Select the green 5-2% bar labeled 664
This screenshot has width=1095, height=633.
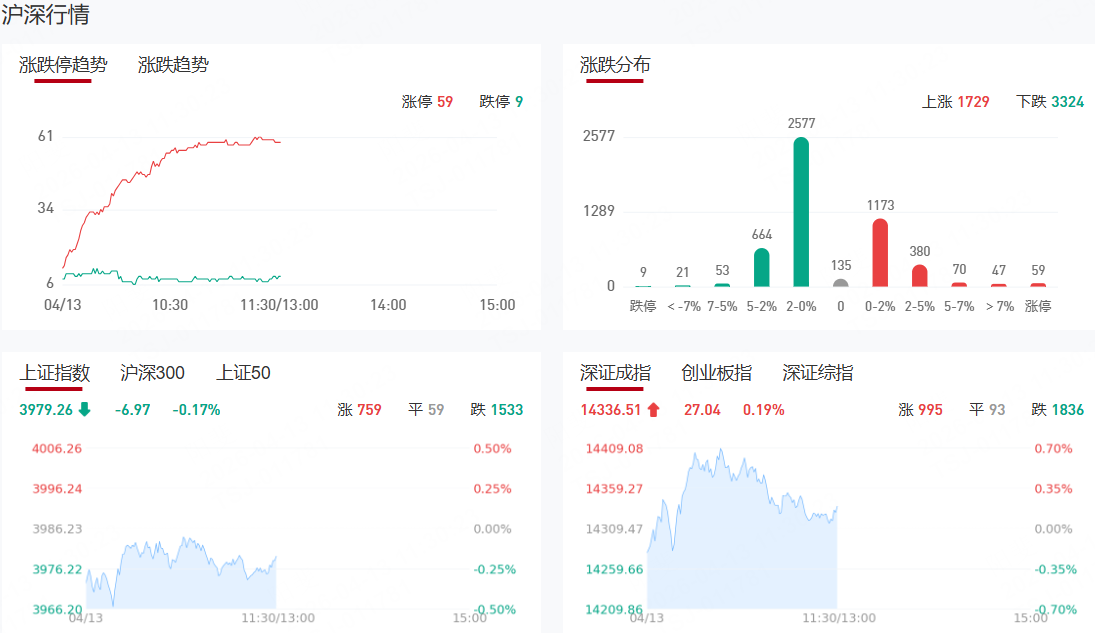762,267
